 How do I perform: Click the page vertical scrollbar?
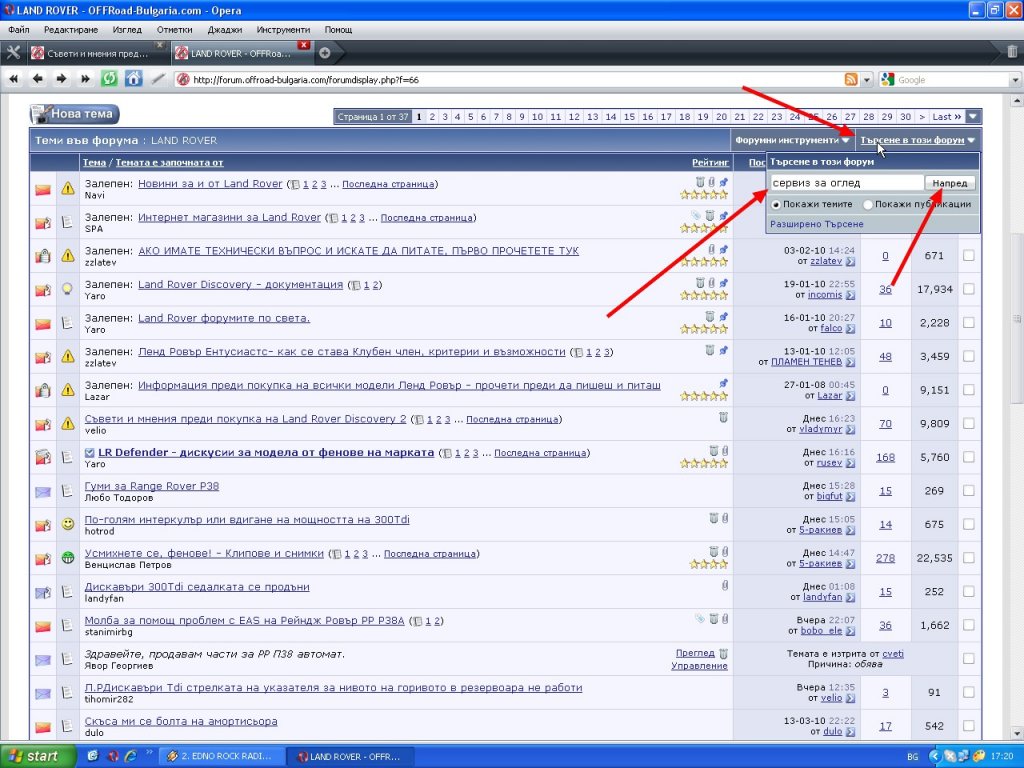coord(1016,400)
